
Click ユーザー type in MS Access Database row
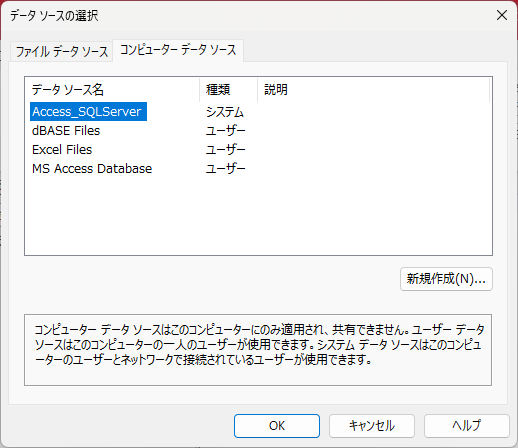click(x=226, y=169)
